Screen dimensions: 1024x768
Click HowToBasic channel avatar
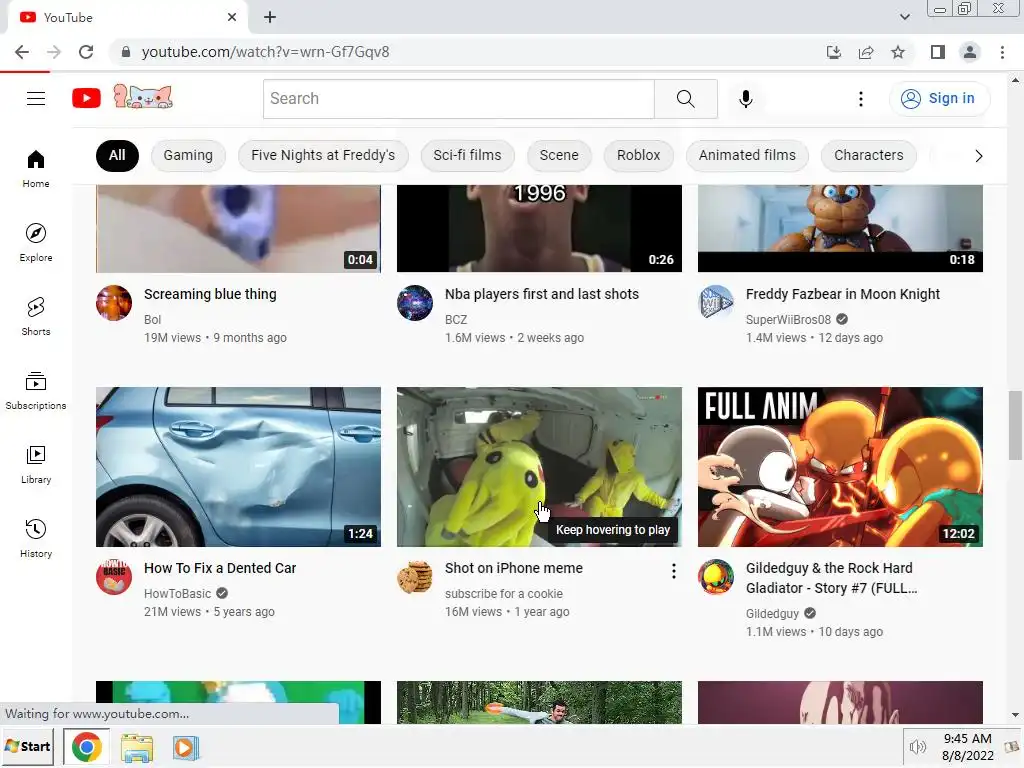pyautogui.click(x=114, y=577)
